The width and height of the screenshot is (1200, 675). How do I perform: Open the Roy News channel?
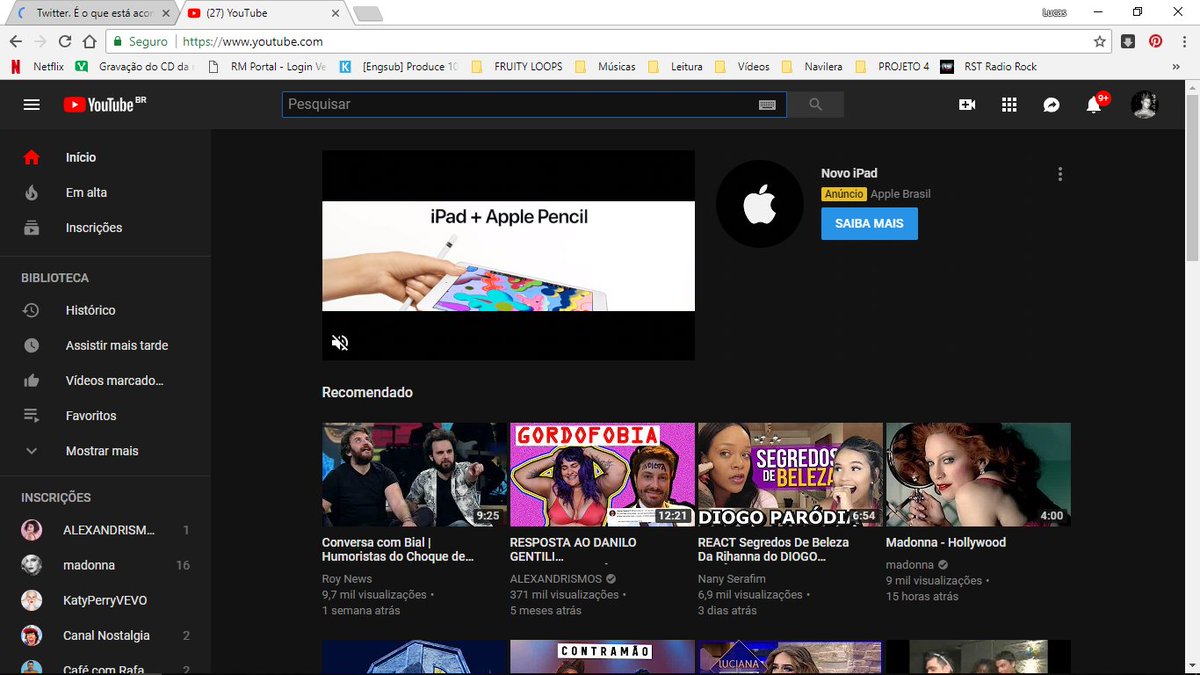(x=347, y=579)
